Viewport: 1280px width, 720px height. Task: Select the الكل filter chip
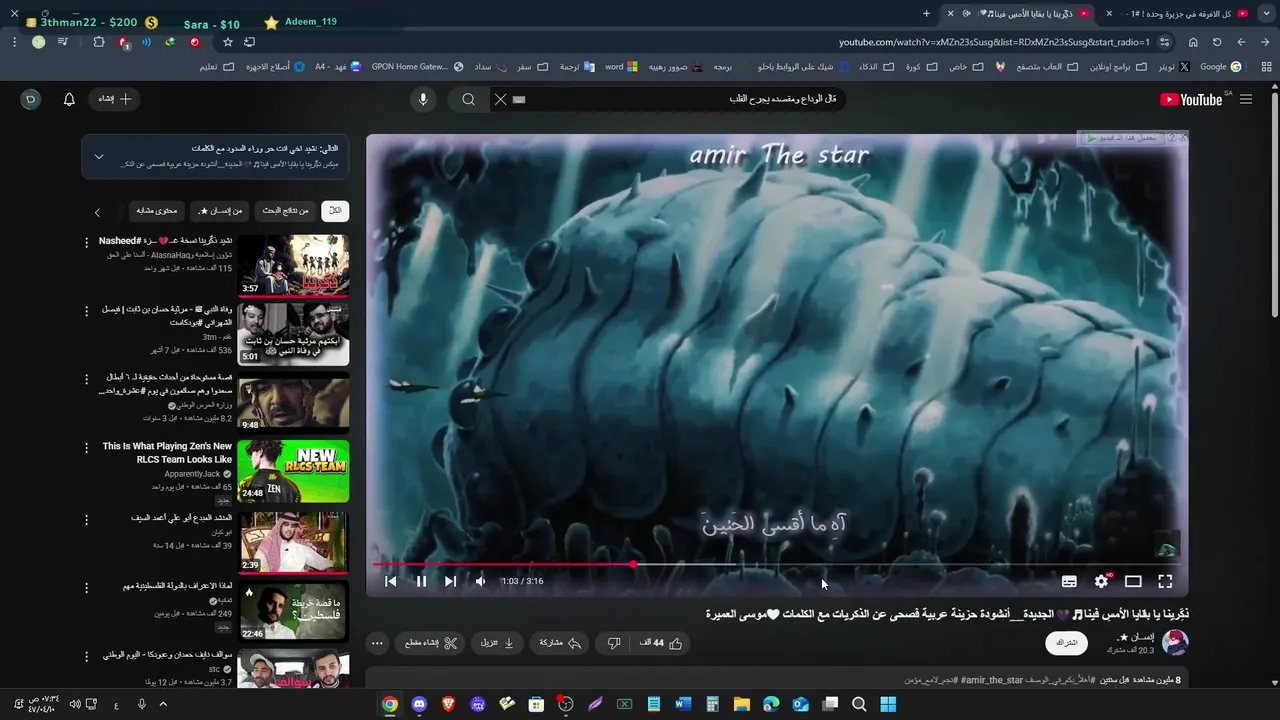[x=335, y=211]
